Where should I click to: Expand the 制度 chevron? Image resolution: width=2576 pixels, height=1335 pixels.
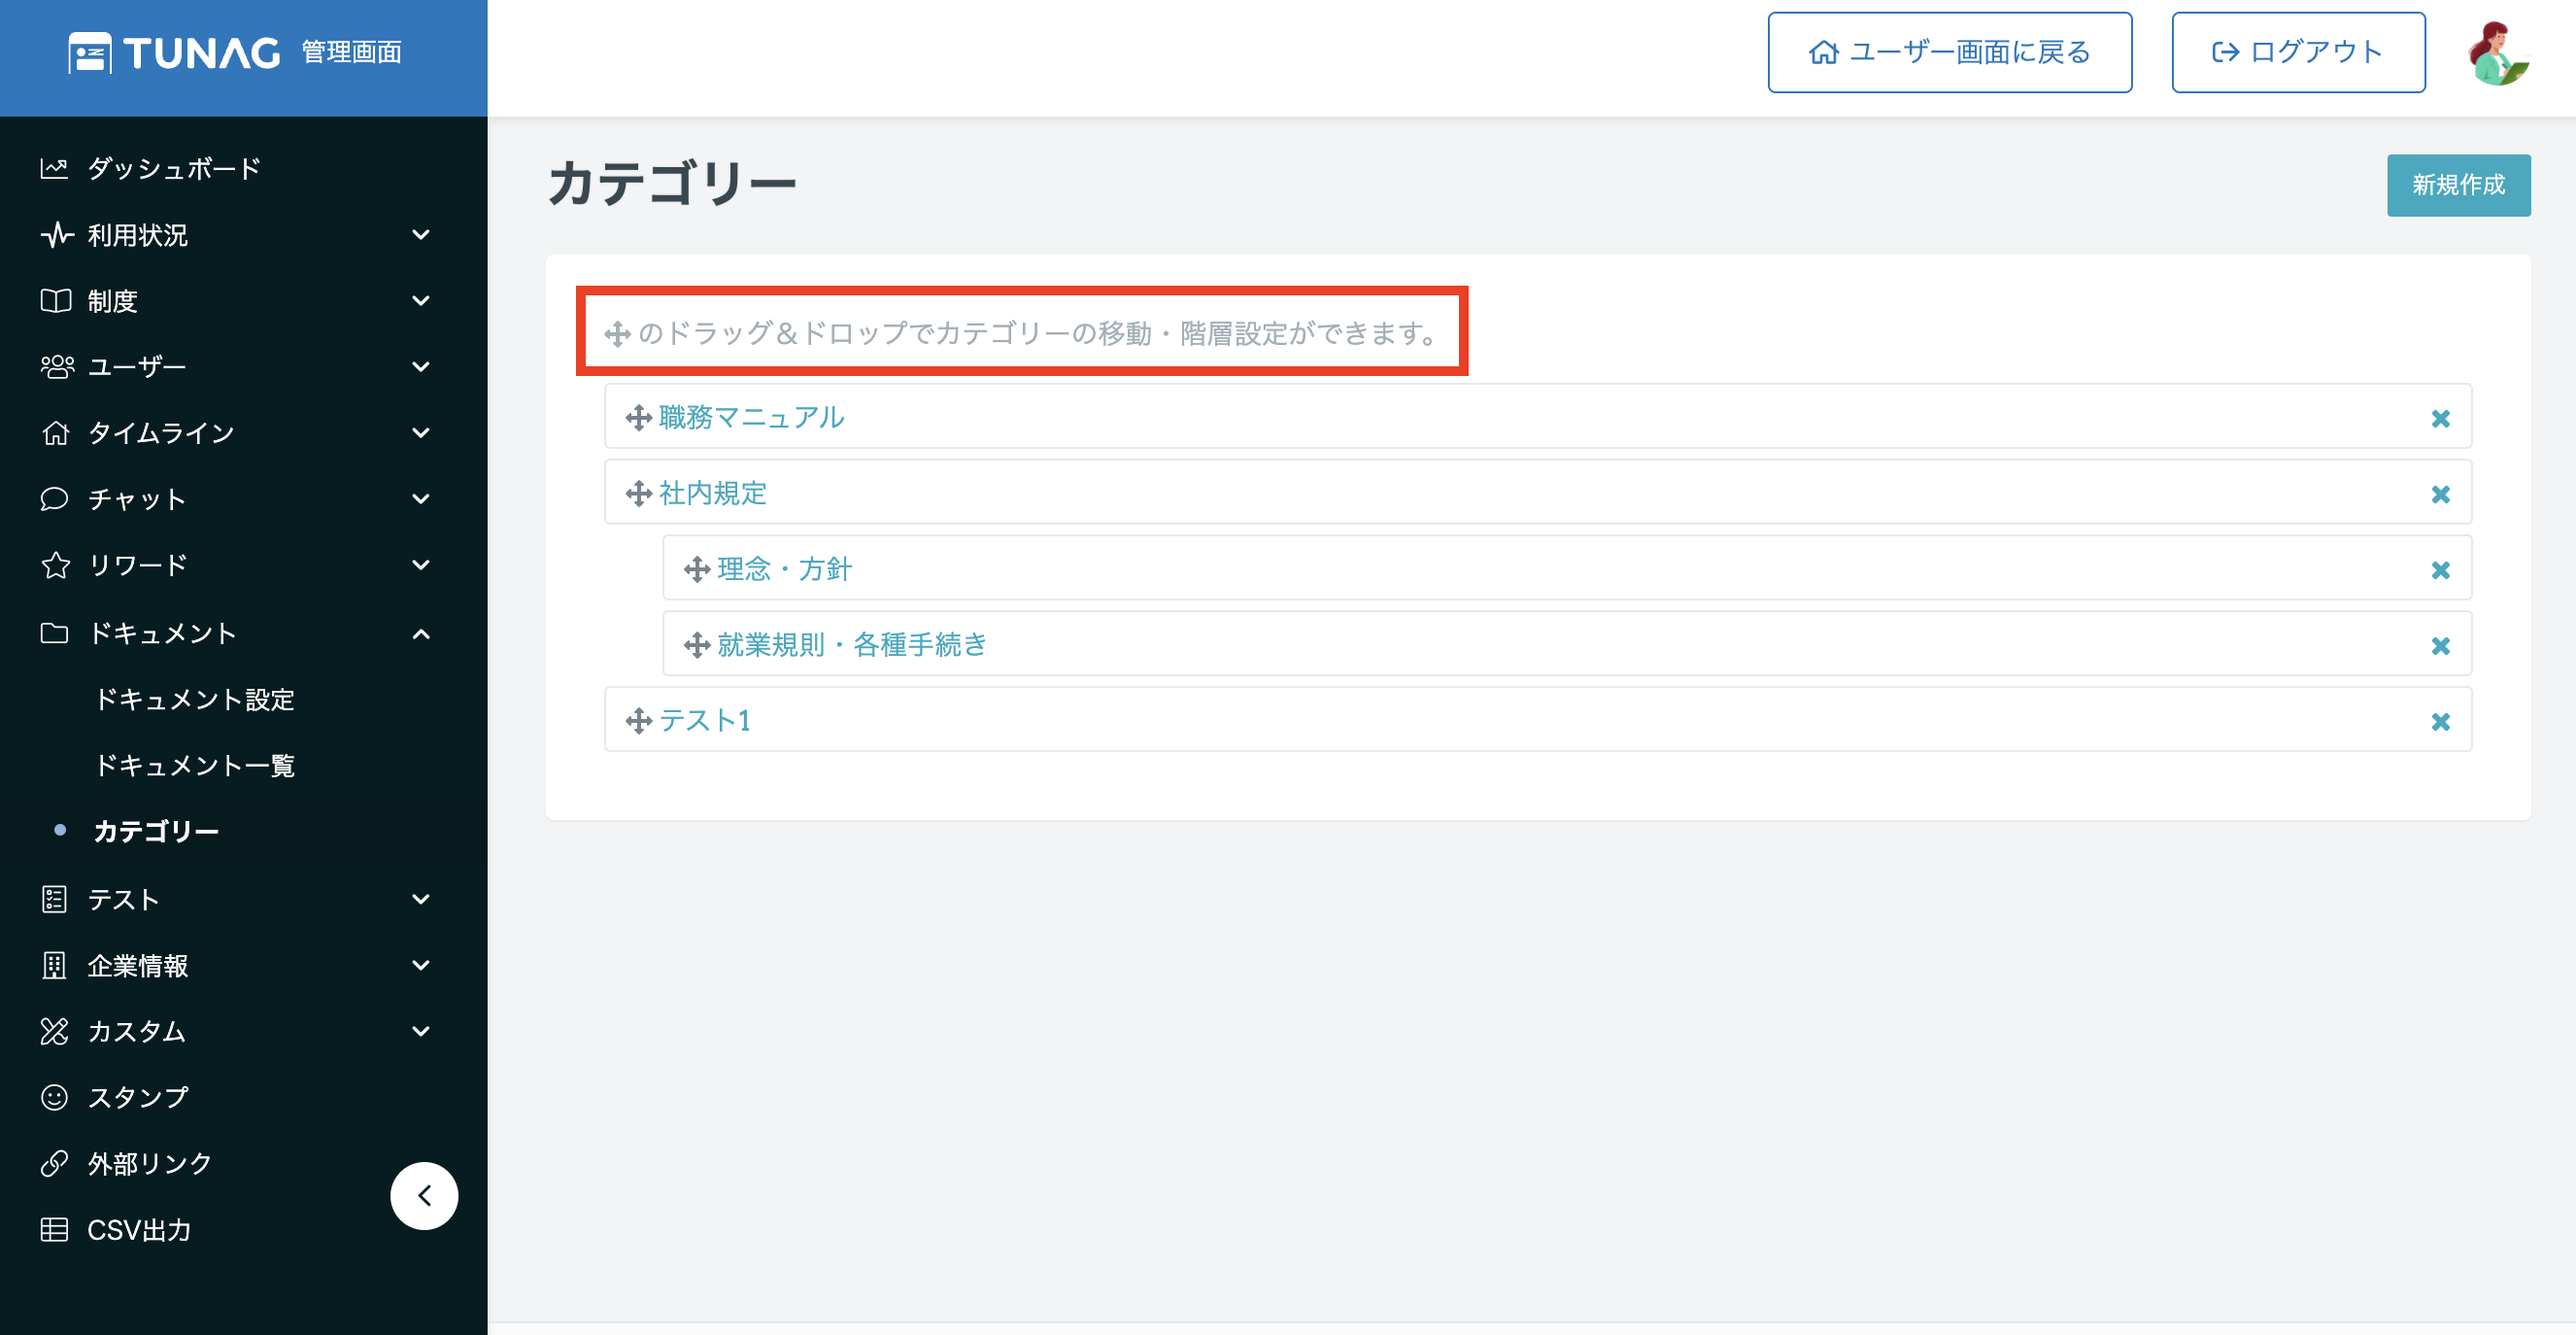click(421, 301)
